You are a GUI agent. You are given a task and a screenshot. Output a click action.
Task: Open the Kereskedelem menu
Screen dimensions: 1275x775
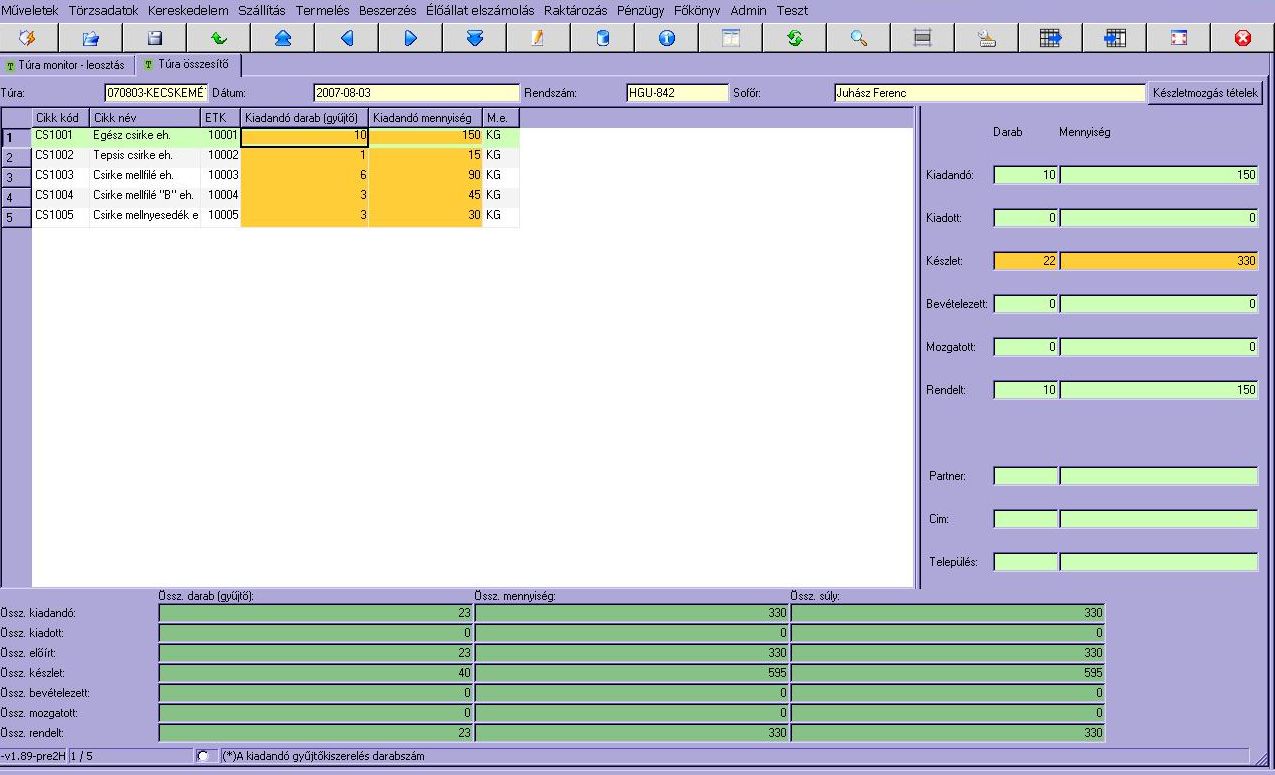tap(188, 10)
